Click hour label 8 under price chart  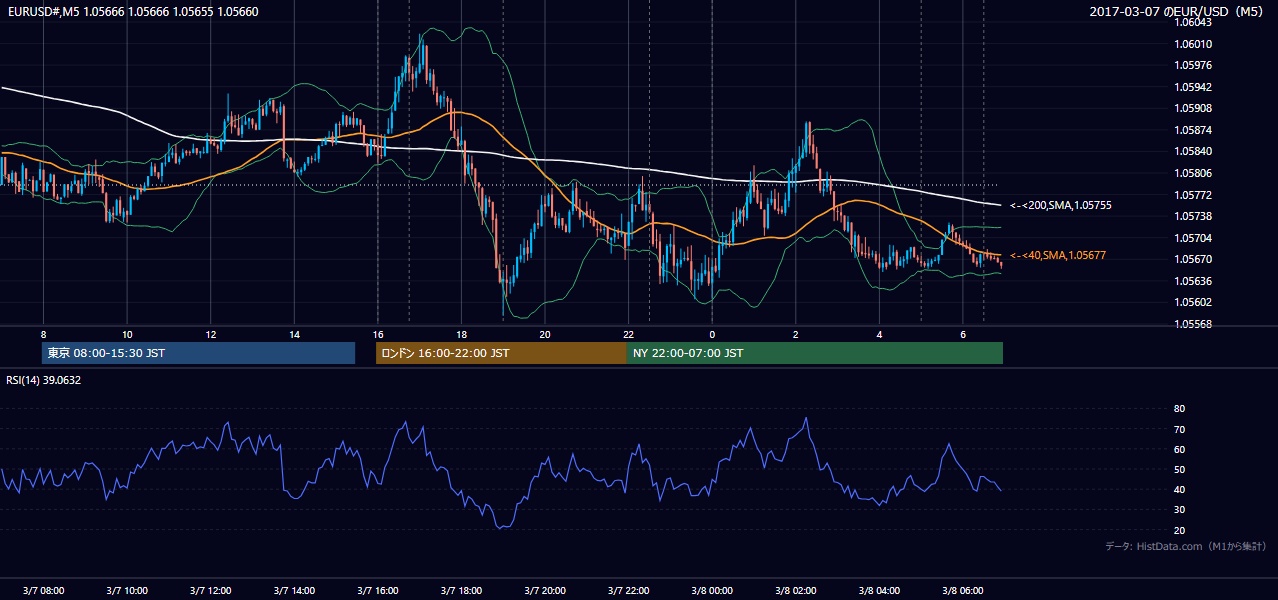click(x=43, y=334)
